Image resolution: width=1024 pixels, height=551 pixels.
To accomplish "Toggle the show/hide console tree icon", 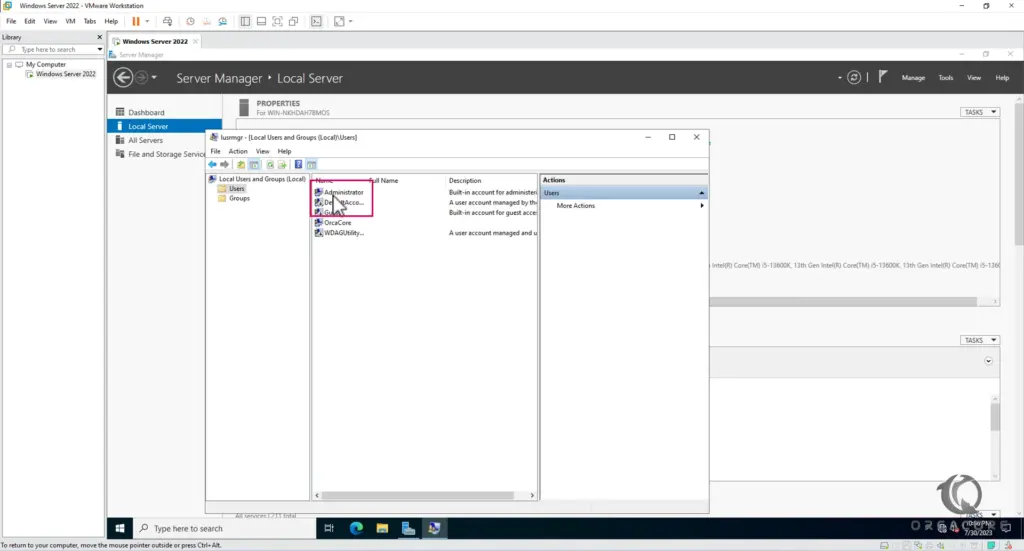I will click(x=254, y=165).
